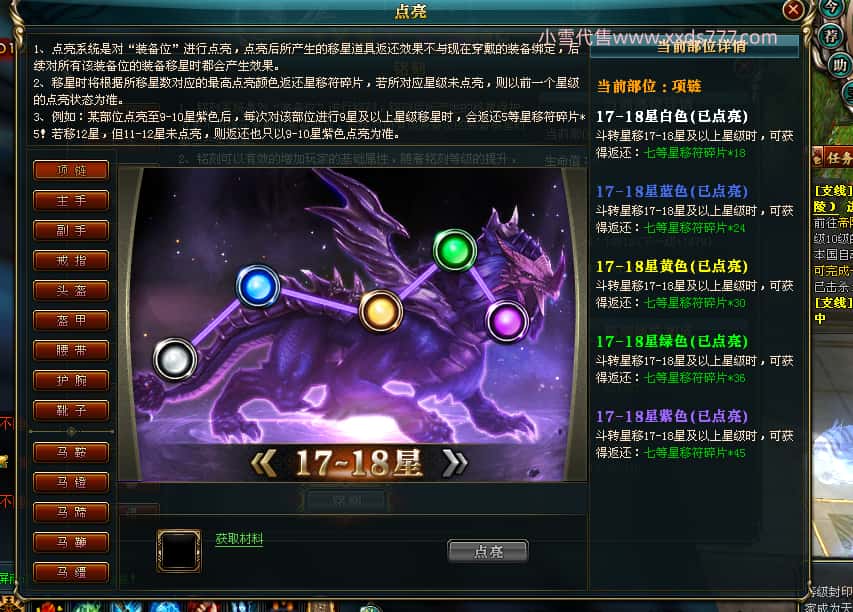Select the 主手 equipment tab
Image resolution: width=853 pixels, height=612 pixels.
click(x=71, y=200)
